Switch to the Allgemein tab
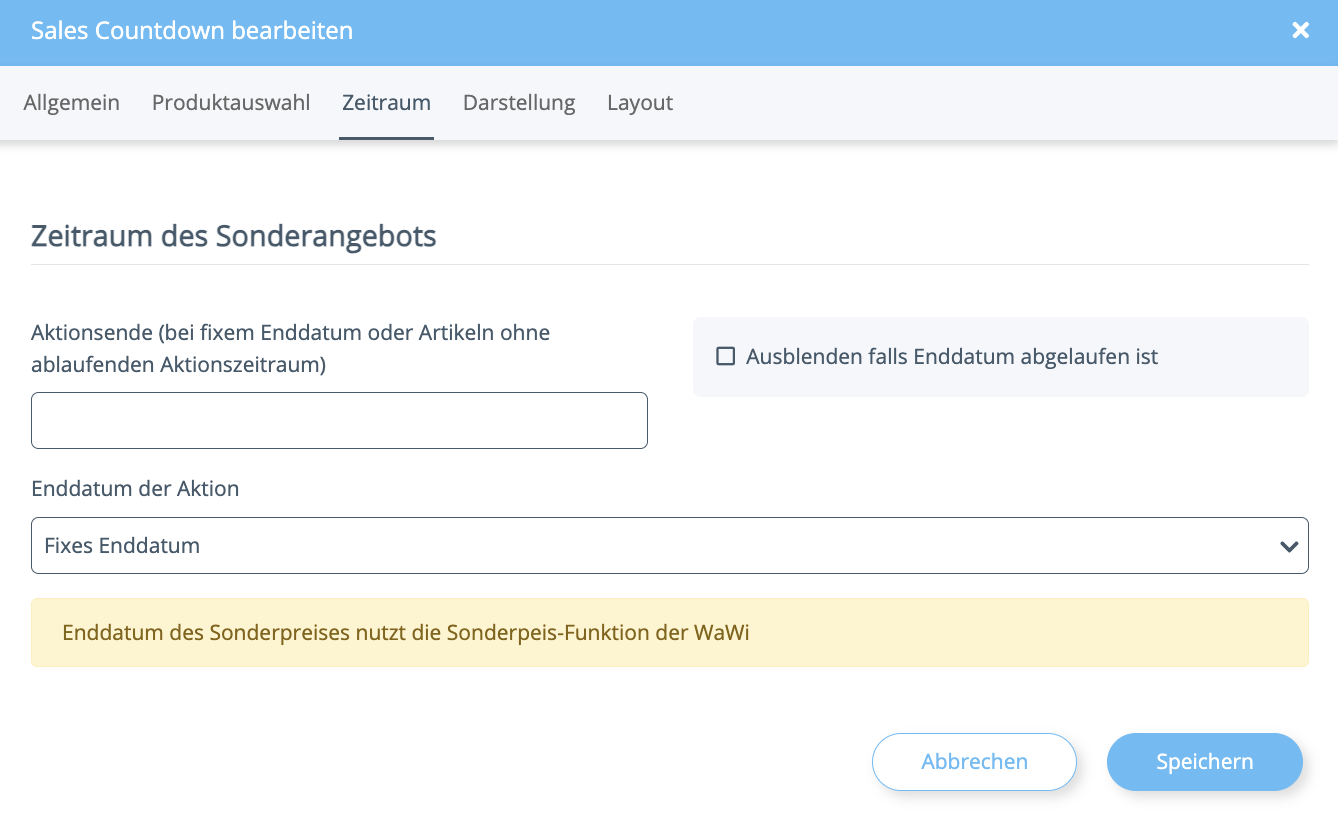 (71, 102)
